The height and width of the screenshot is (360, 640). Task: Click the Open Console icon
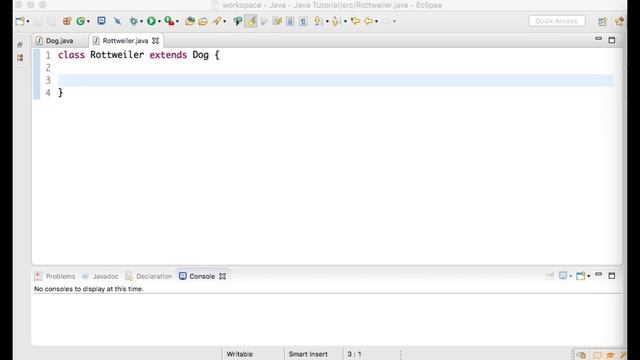(x=581, y=276)
